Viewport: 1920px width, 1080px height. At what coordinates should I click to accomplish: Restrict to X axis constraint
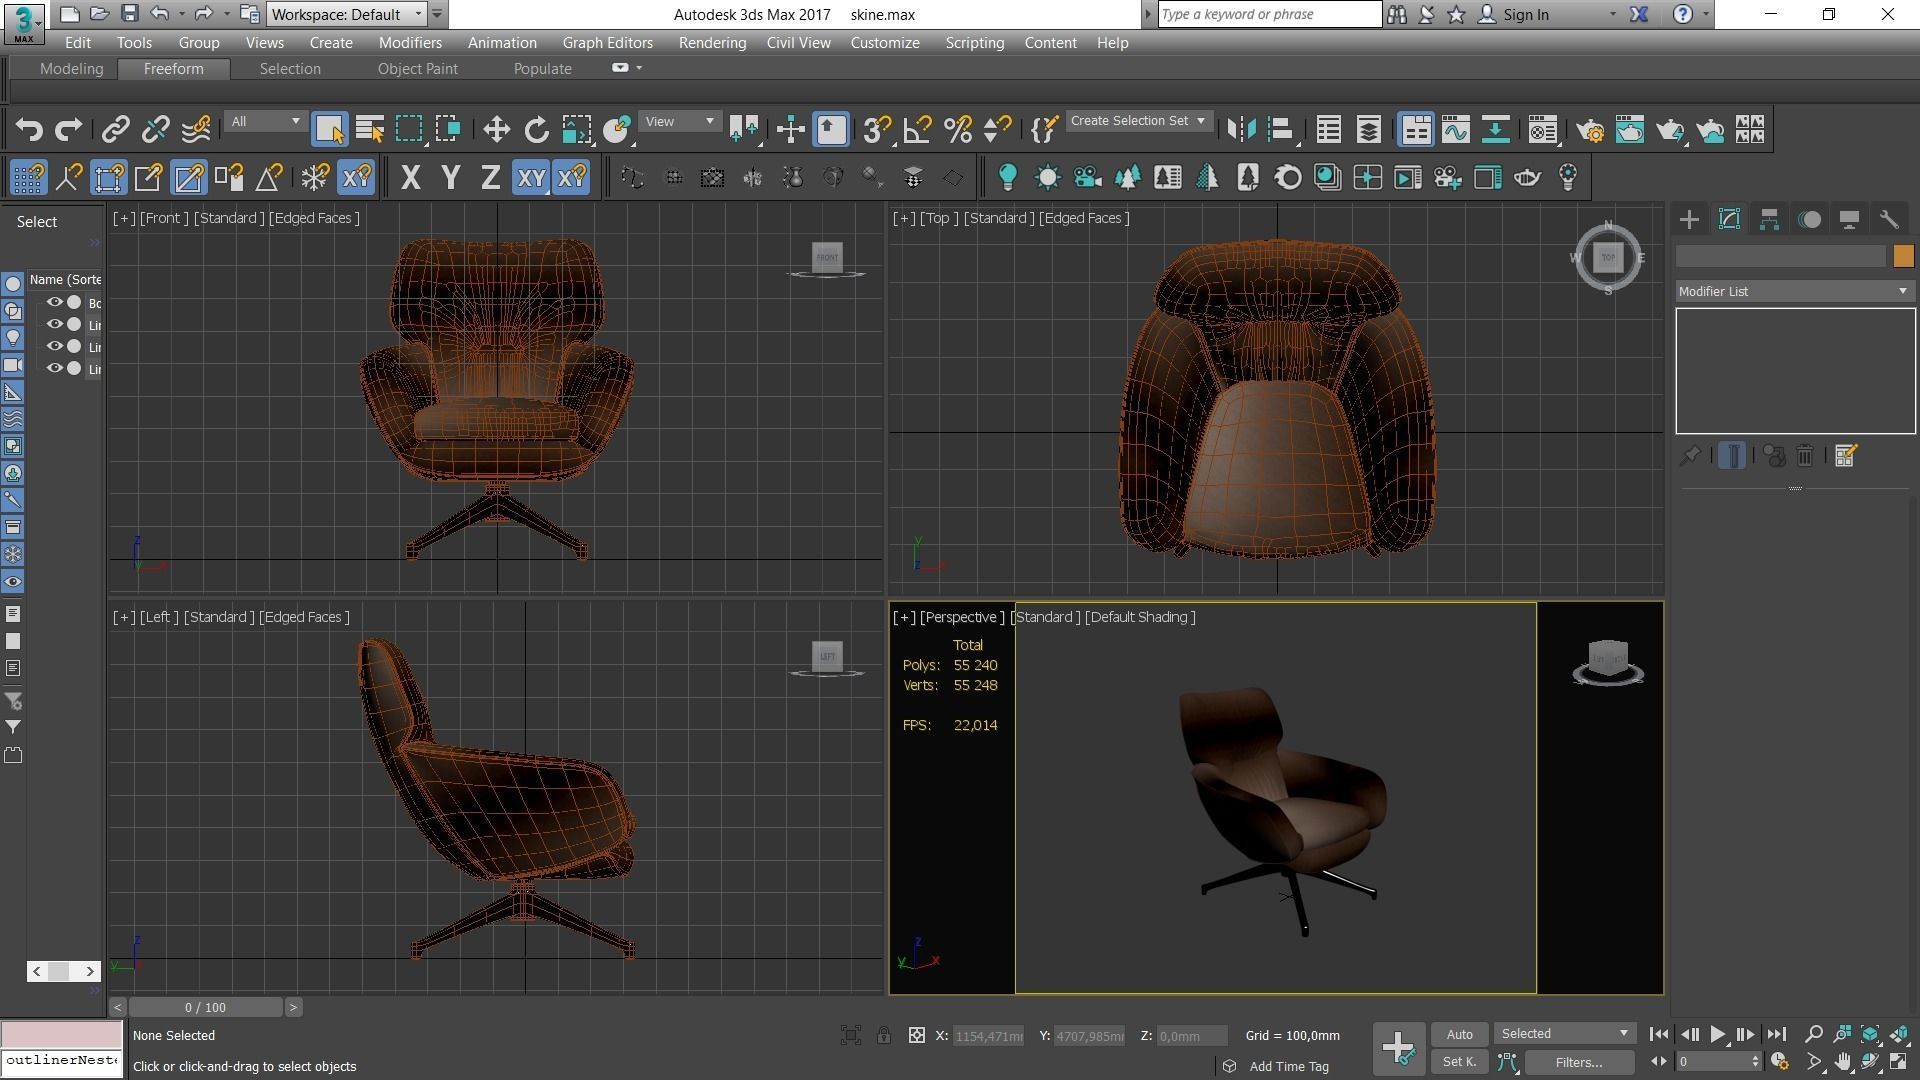point(410,178)
